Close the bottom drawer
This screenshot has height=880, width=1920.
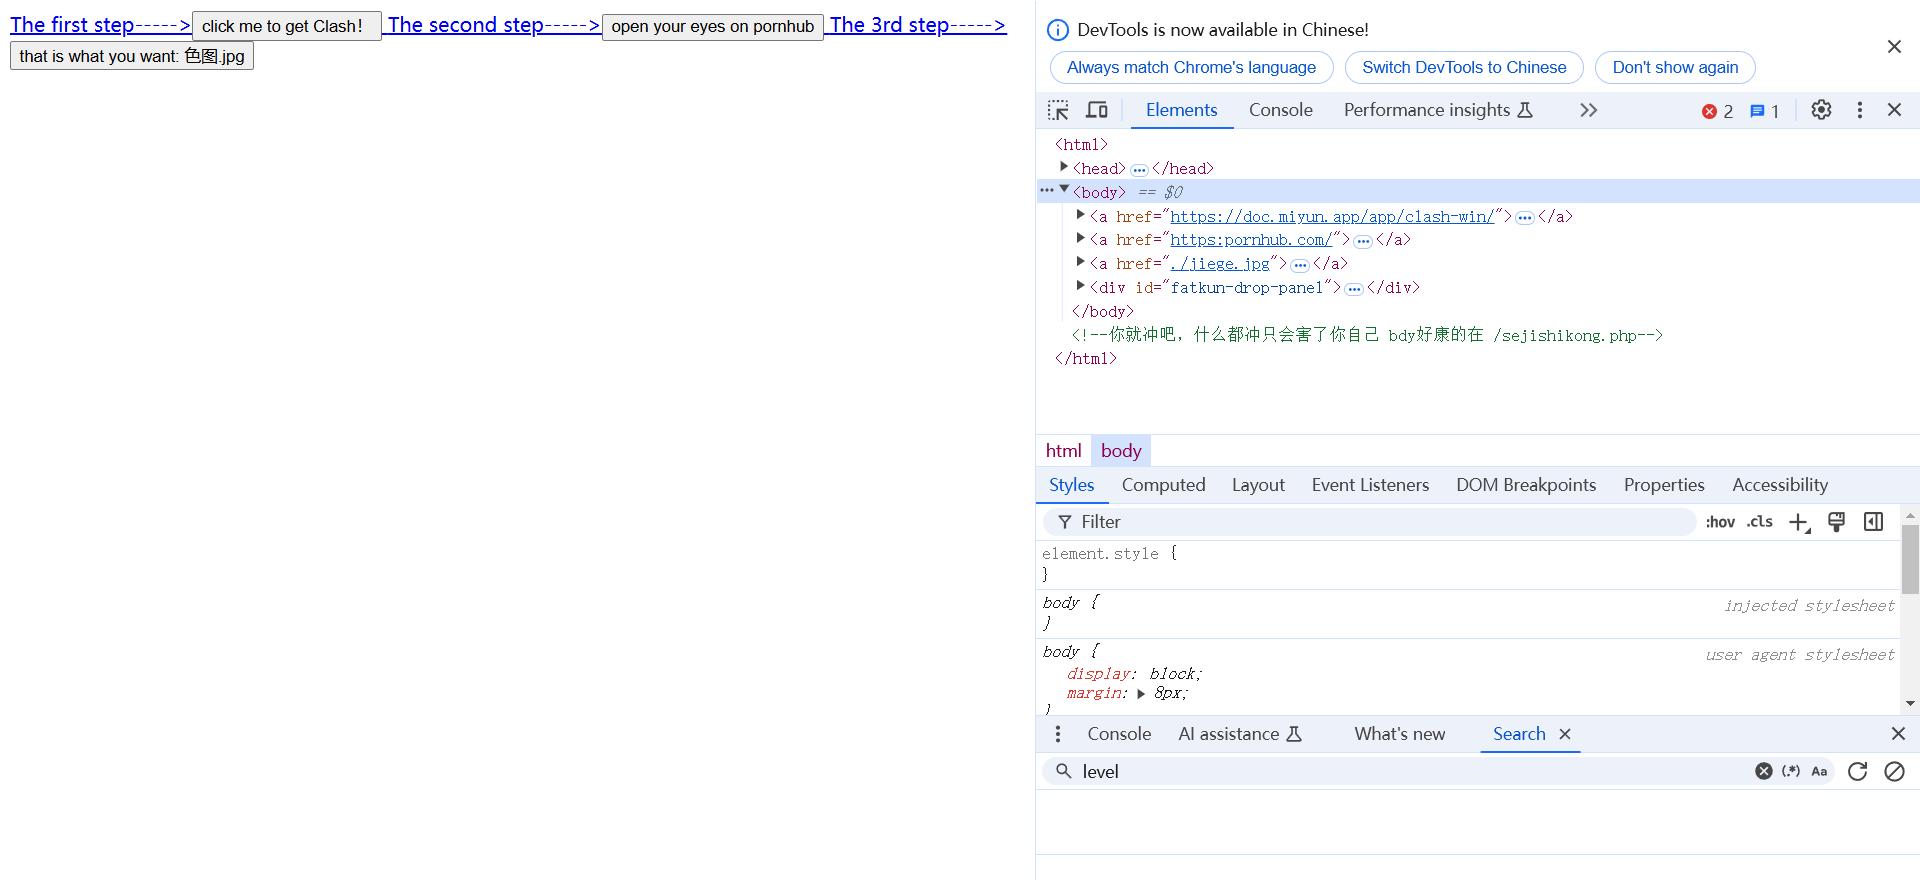[1898, 734]
